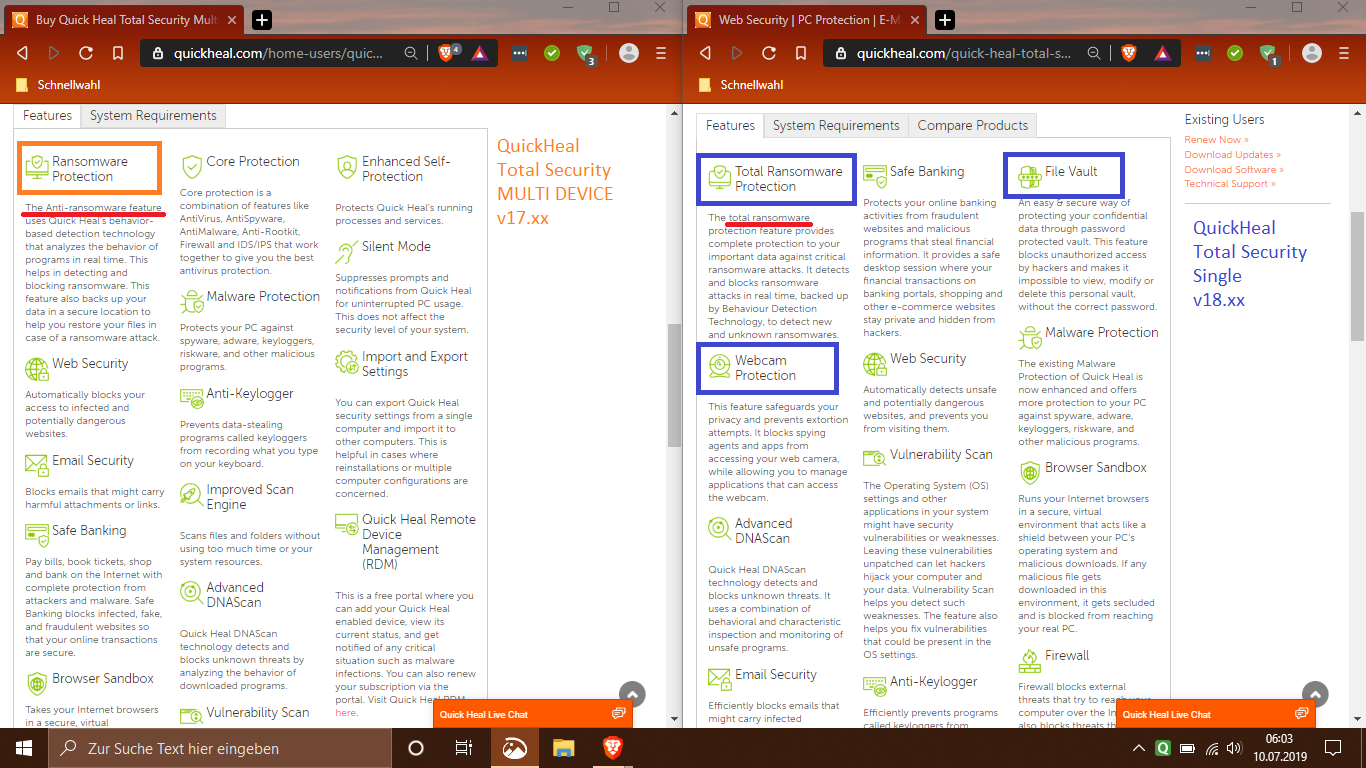The image size is (1366, 768).
Task: Click the Web Security globe icon in right window
Action: click(x=874, y=363)
